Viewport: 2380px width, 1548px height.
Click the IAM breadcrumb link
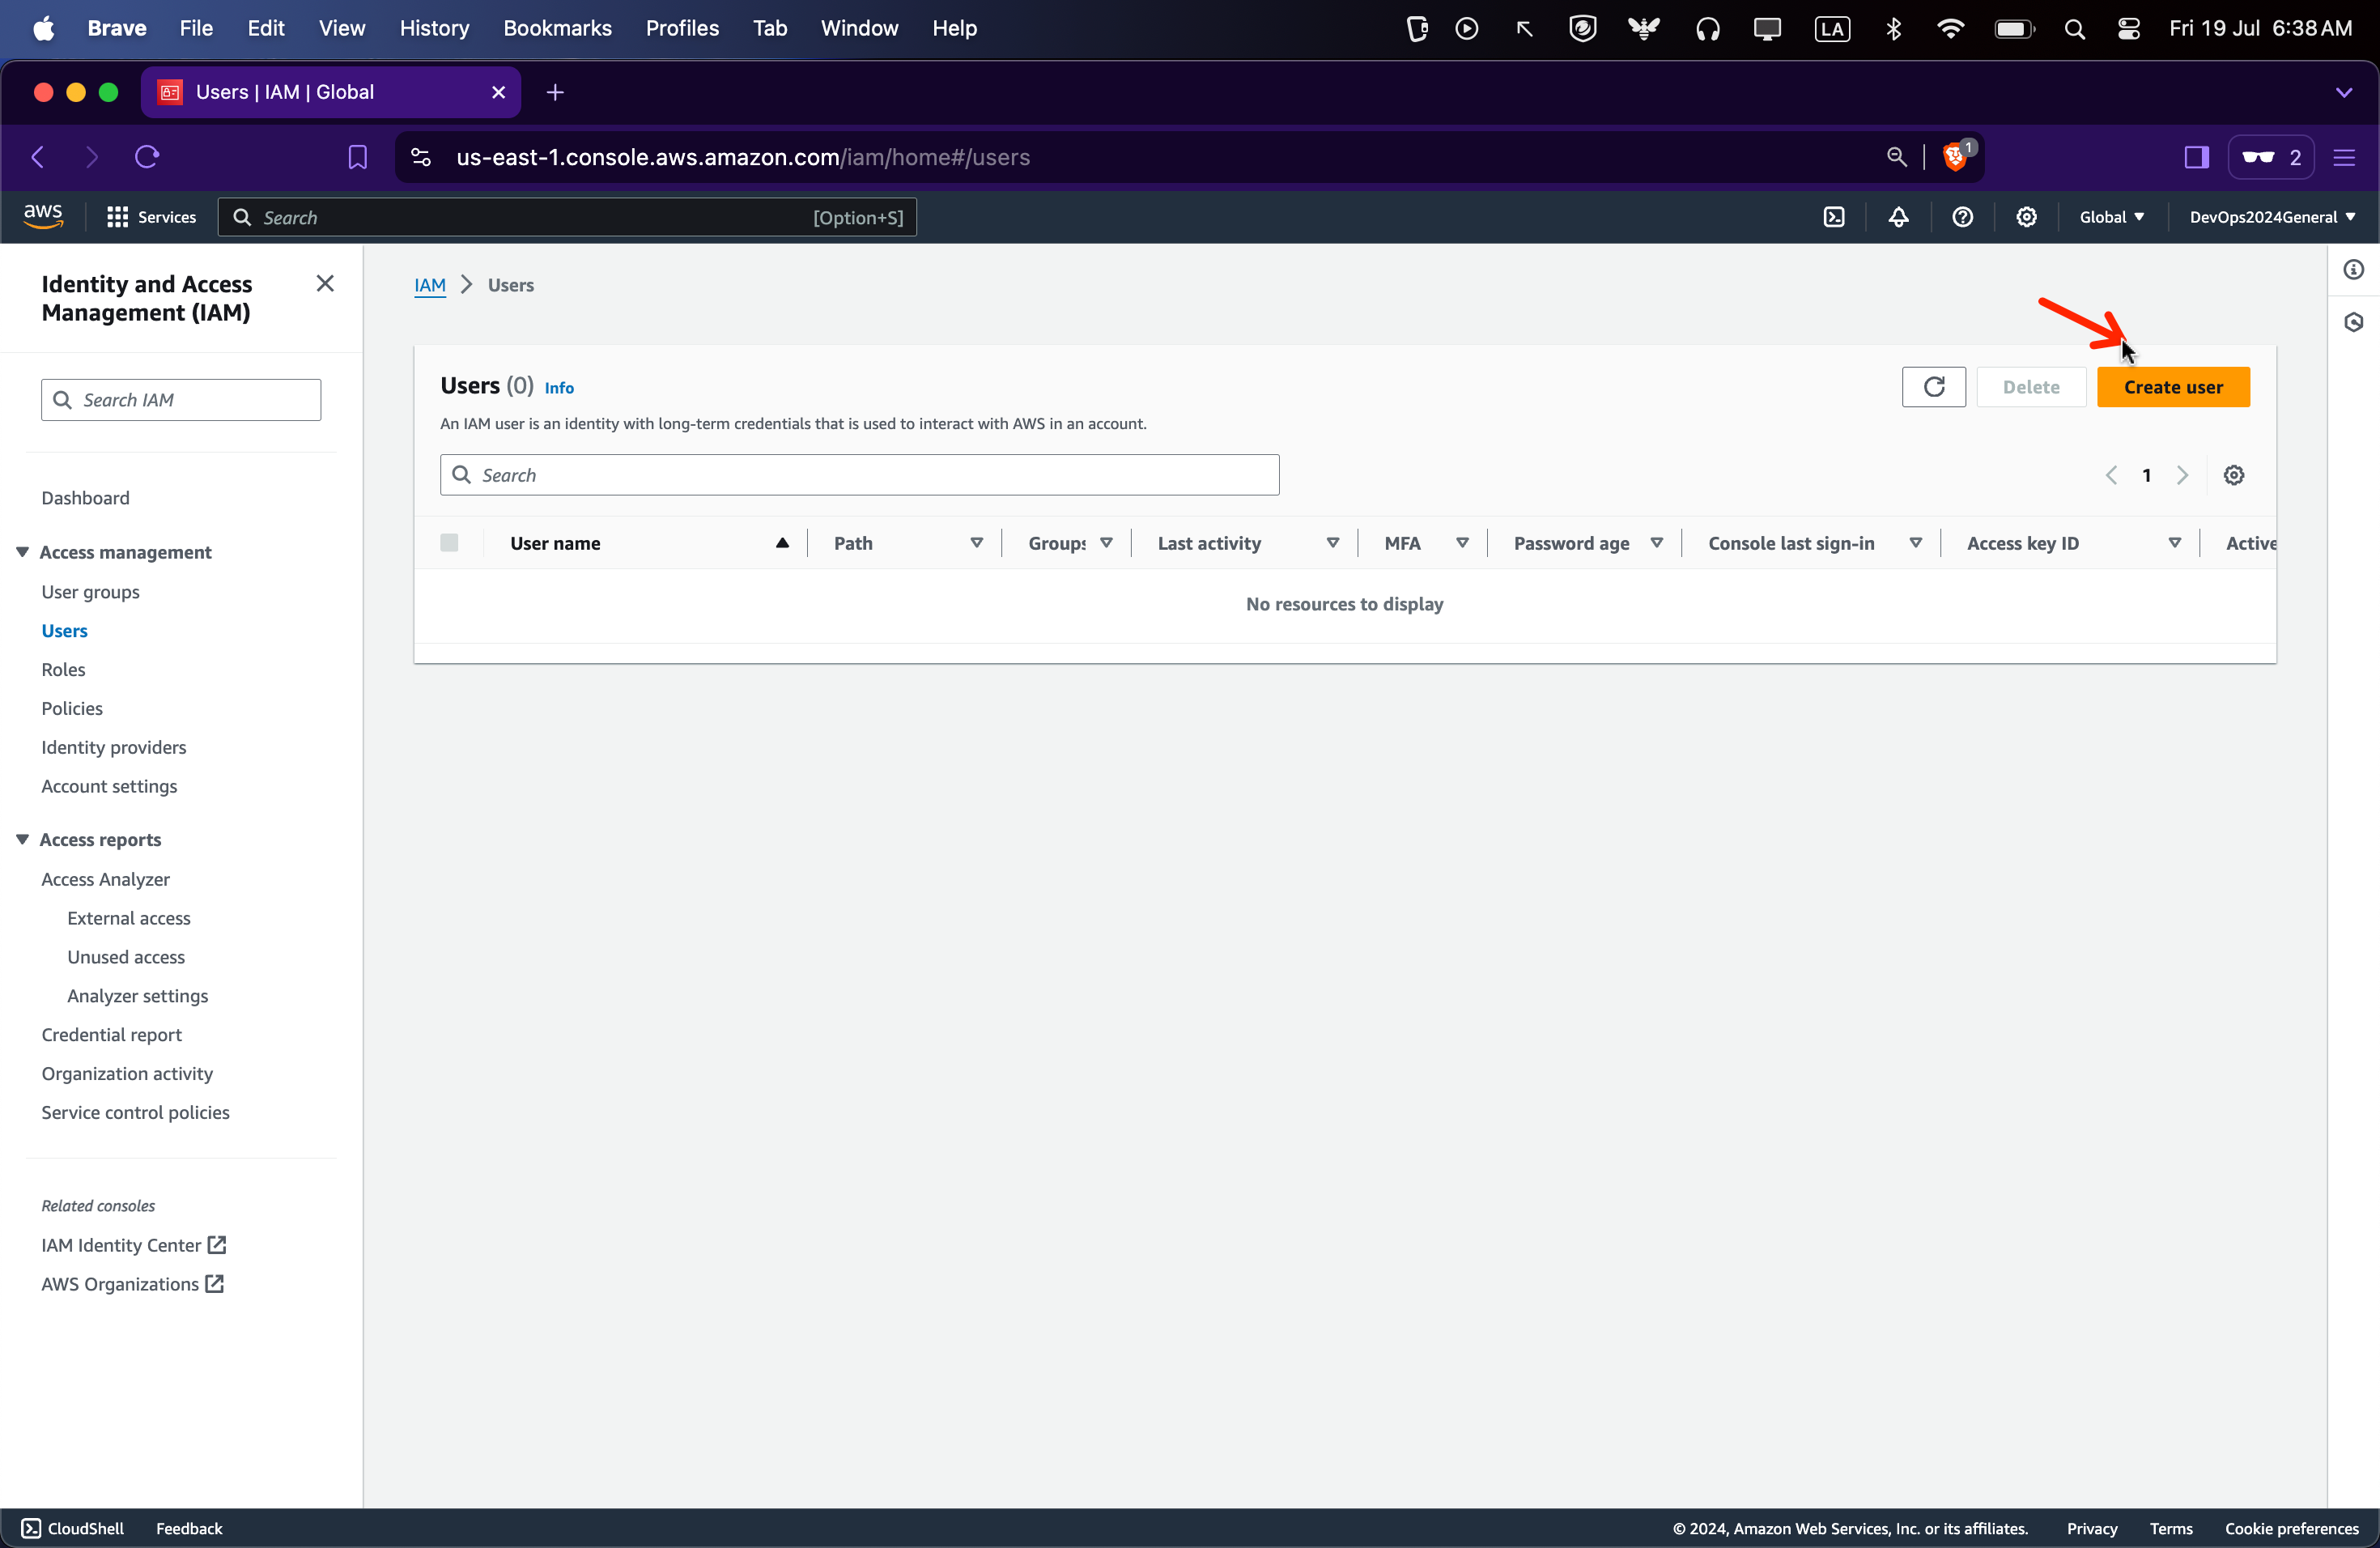coord(430,285)
